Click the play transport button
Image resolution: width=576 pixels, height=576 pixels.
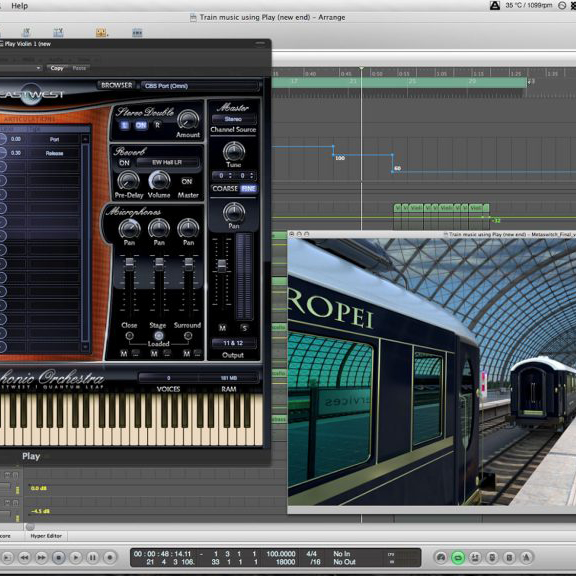(76, 558)
